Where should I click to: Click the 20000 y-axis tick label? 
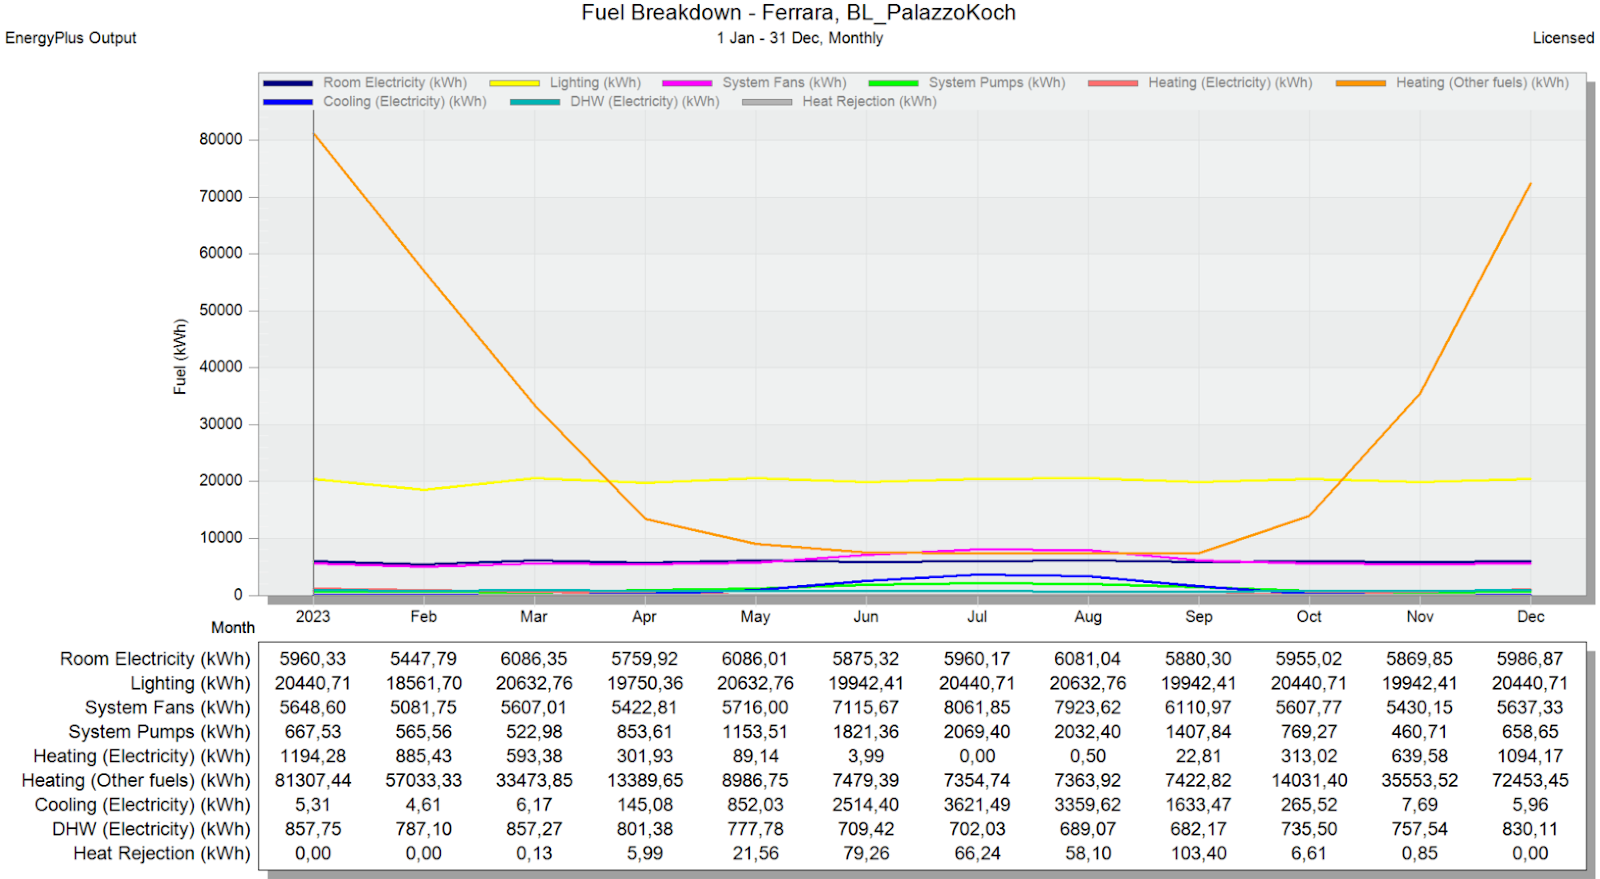(x=221, y=481)
